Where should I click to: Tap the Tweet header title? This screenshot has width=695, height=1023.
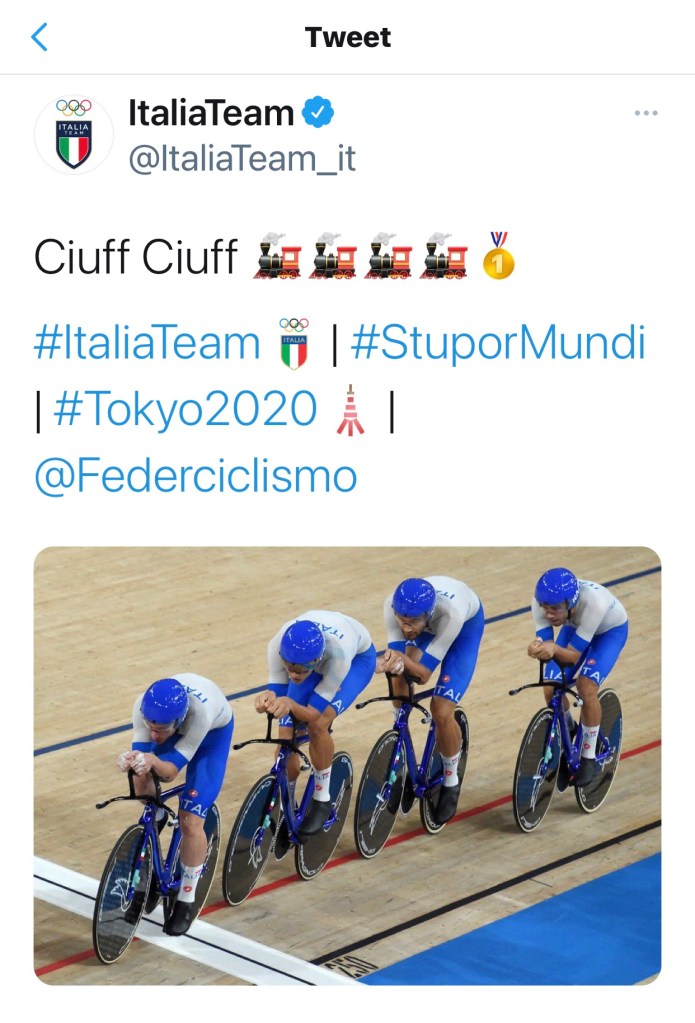347,38
